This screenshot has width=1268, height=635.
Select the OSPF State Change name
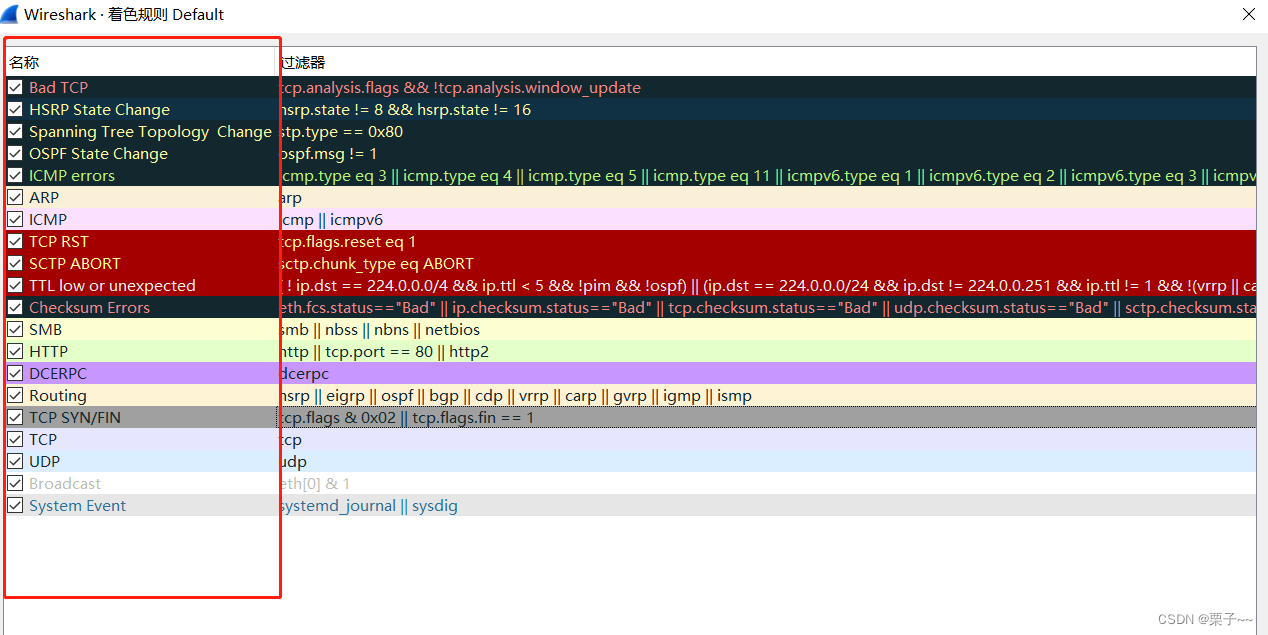pos(98,154)
